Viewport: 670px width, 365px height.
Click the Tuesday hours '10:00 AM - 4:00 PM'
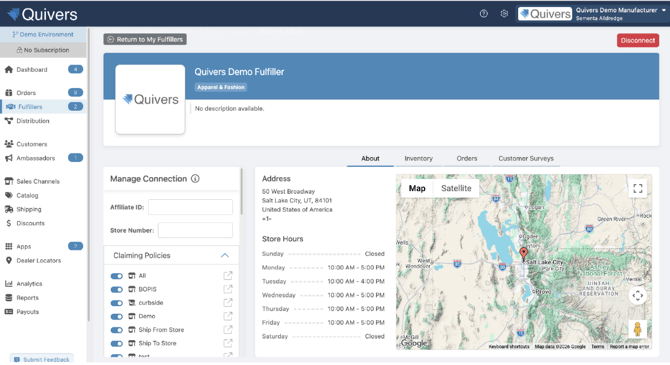(356, 281)
